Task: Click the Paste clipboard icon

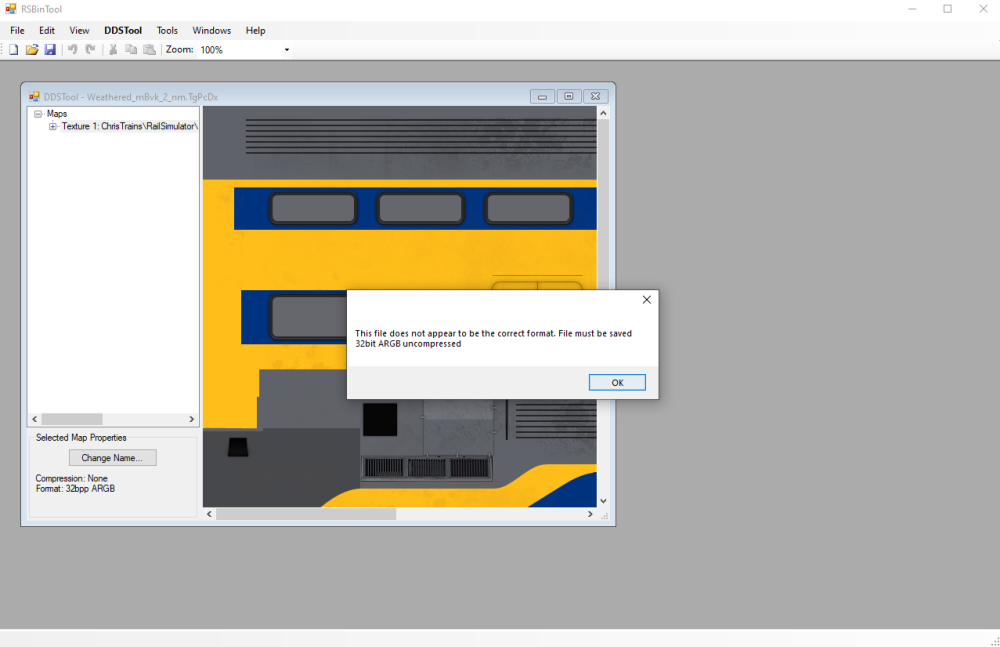Action: coord(149,50)
